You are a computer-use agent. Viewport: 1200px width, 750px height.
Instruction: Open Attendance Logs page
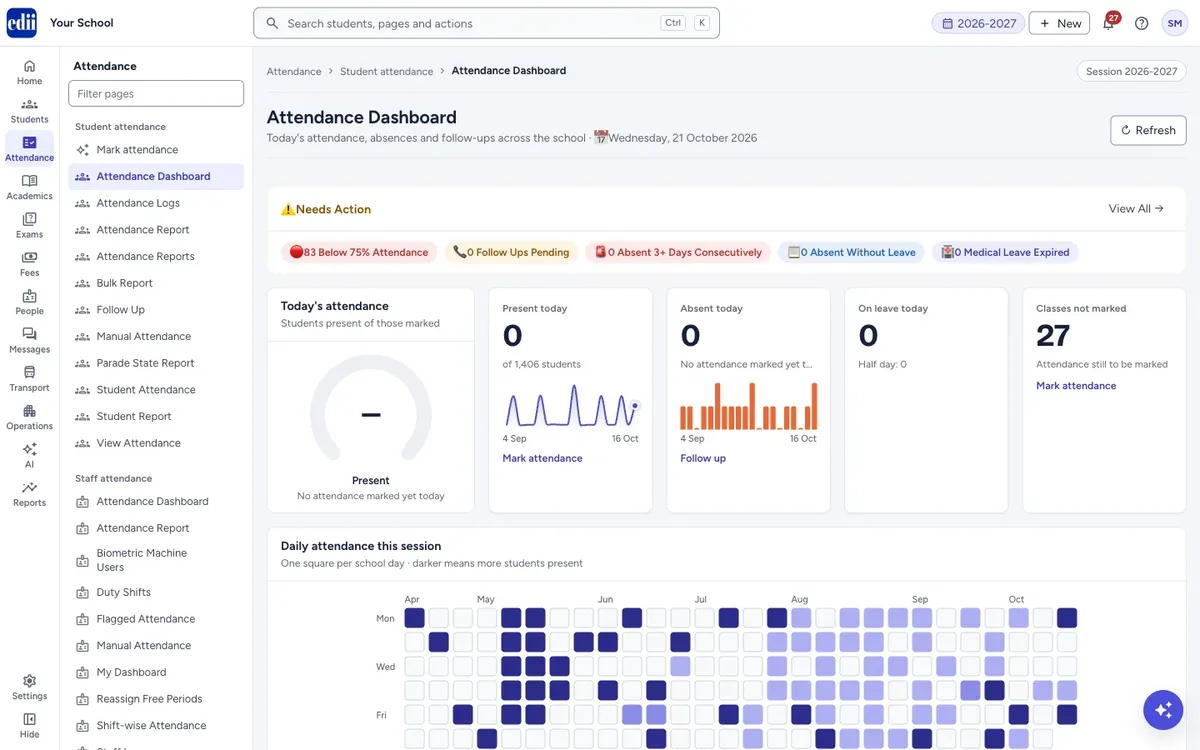(x=156, y=203)
